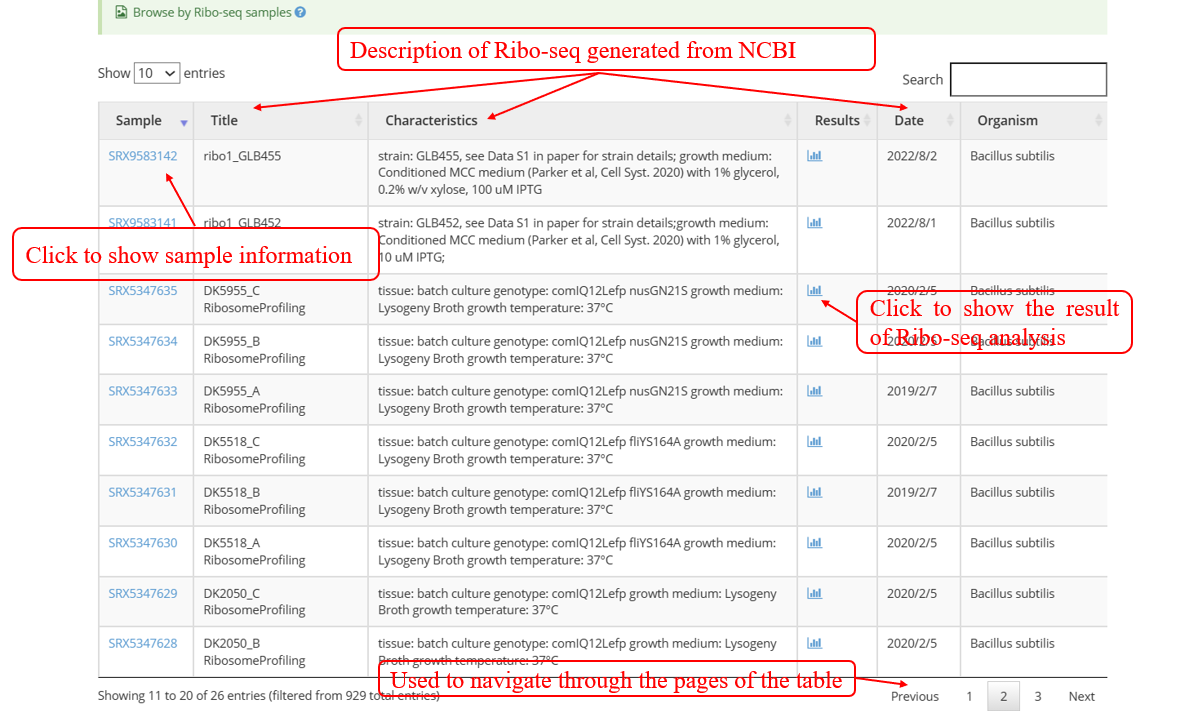The width and height of the screenshot is (1189, 711).
Task: Open results chart for SRX5347630 row
Action: pos(814,542)
